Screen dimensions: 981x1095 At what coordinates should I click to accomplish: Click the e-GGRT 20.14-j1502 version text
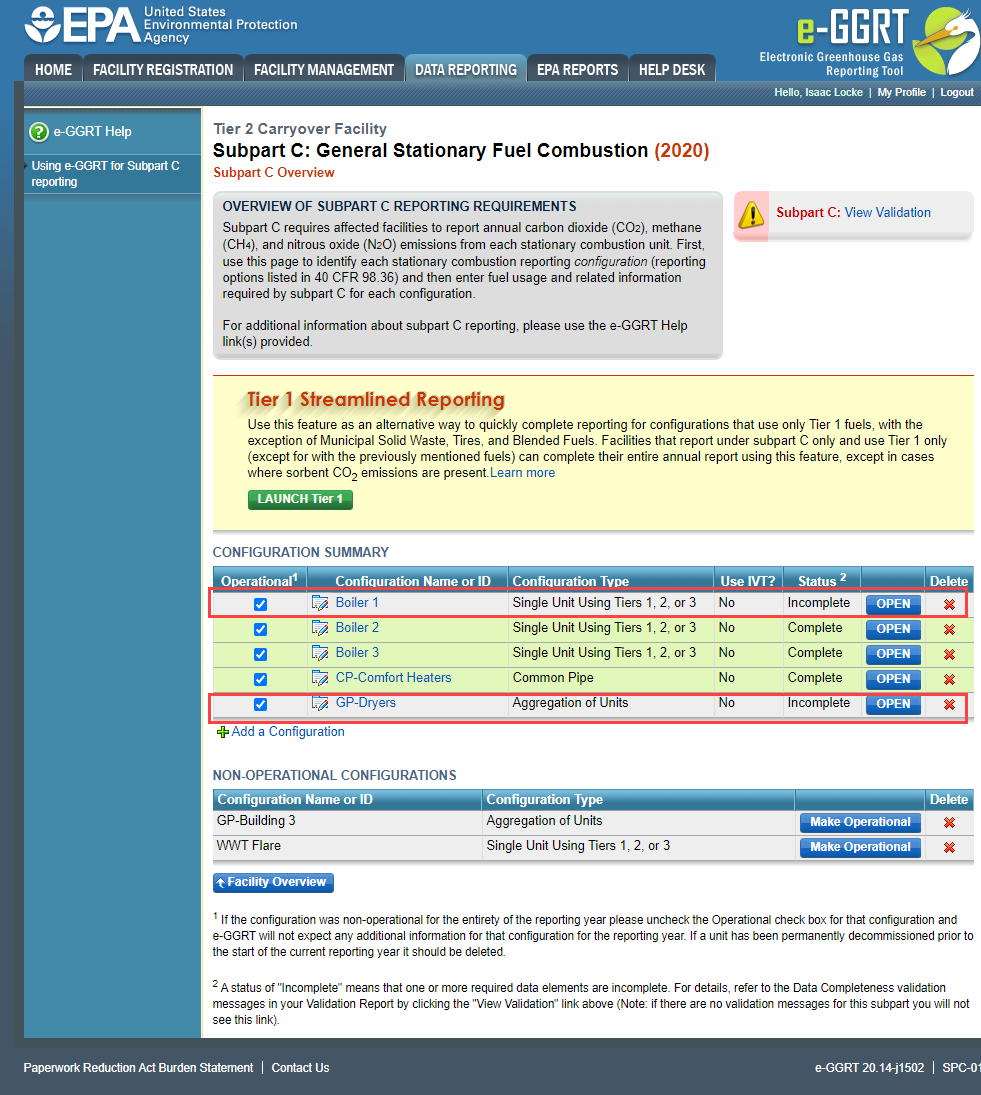coord(869,1068)
